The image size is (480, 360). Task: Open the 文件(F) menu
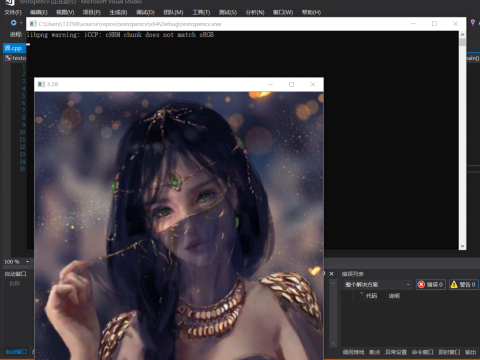click(x=13, y=12)
